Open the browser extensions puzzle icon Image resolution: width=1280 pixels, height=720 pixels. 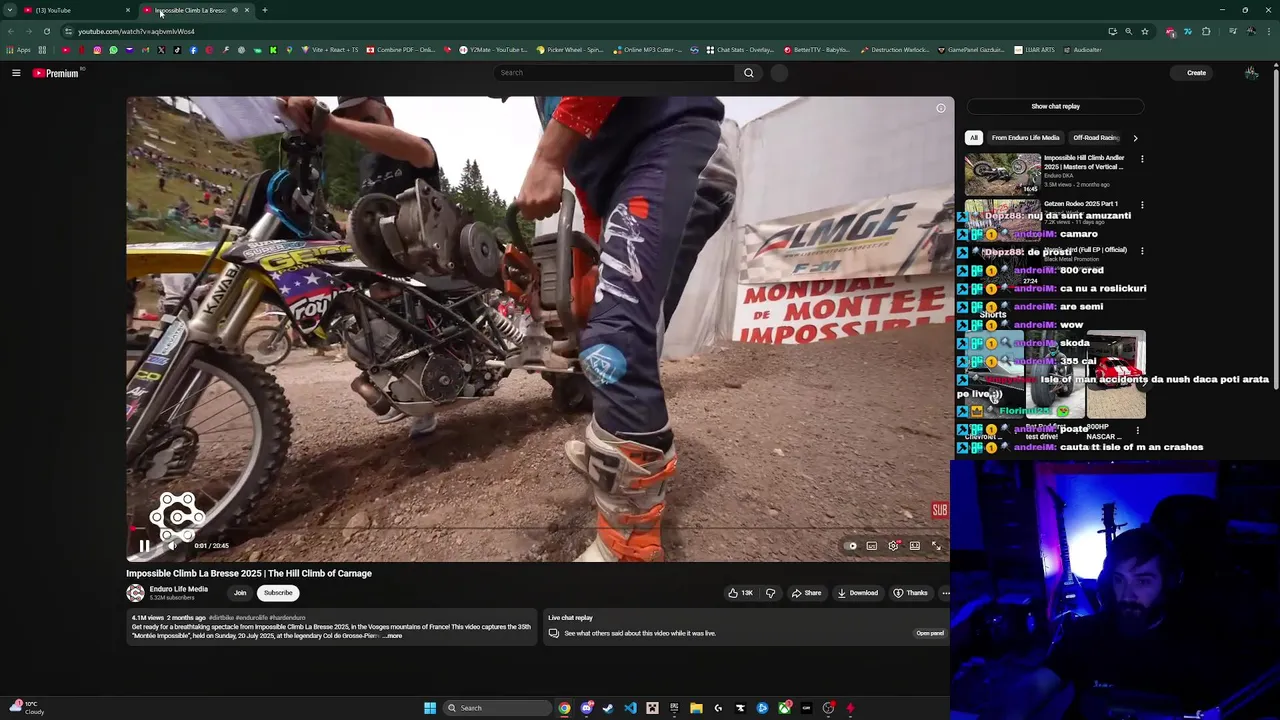[x=1206, y=31]
